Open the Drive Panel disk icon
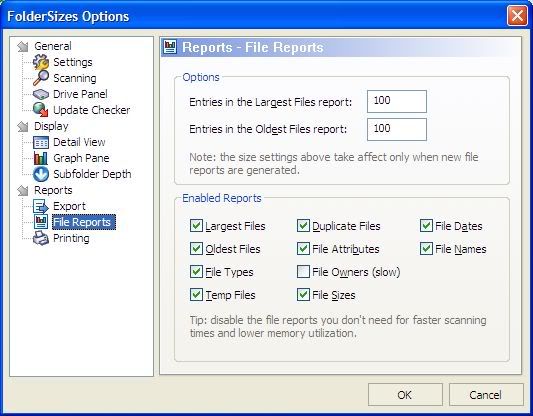This screenshot has width=533, height=416. 41,94
